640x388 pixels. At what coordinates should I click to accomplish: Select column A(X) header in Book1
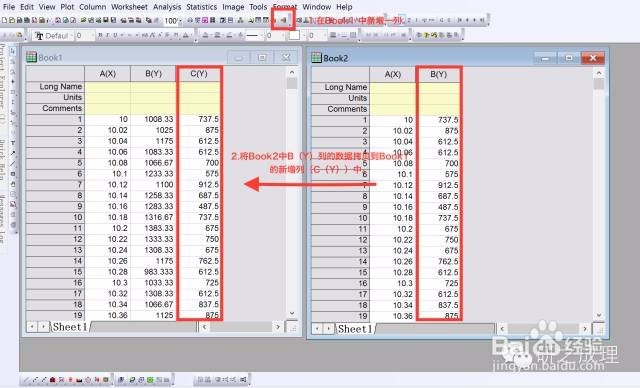[x=107, y=74]
